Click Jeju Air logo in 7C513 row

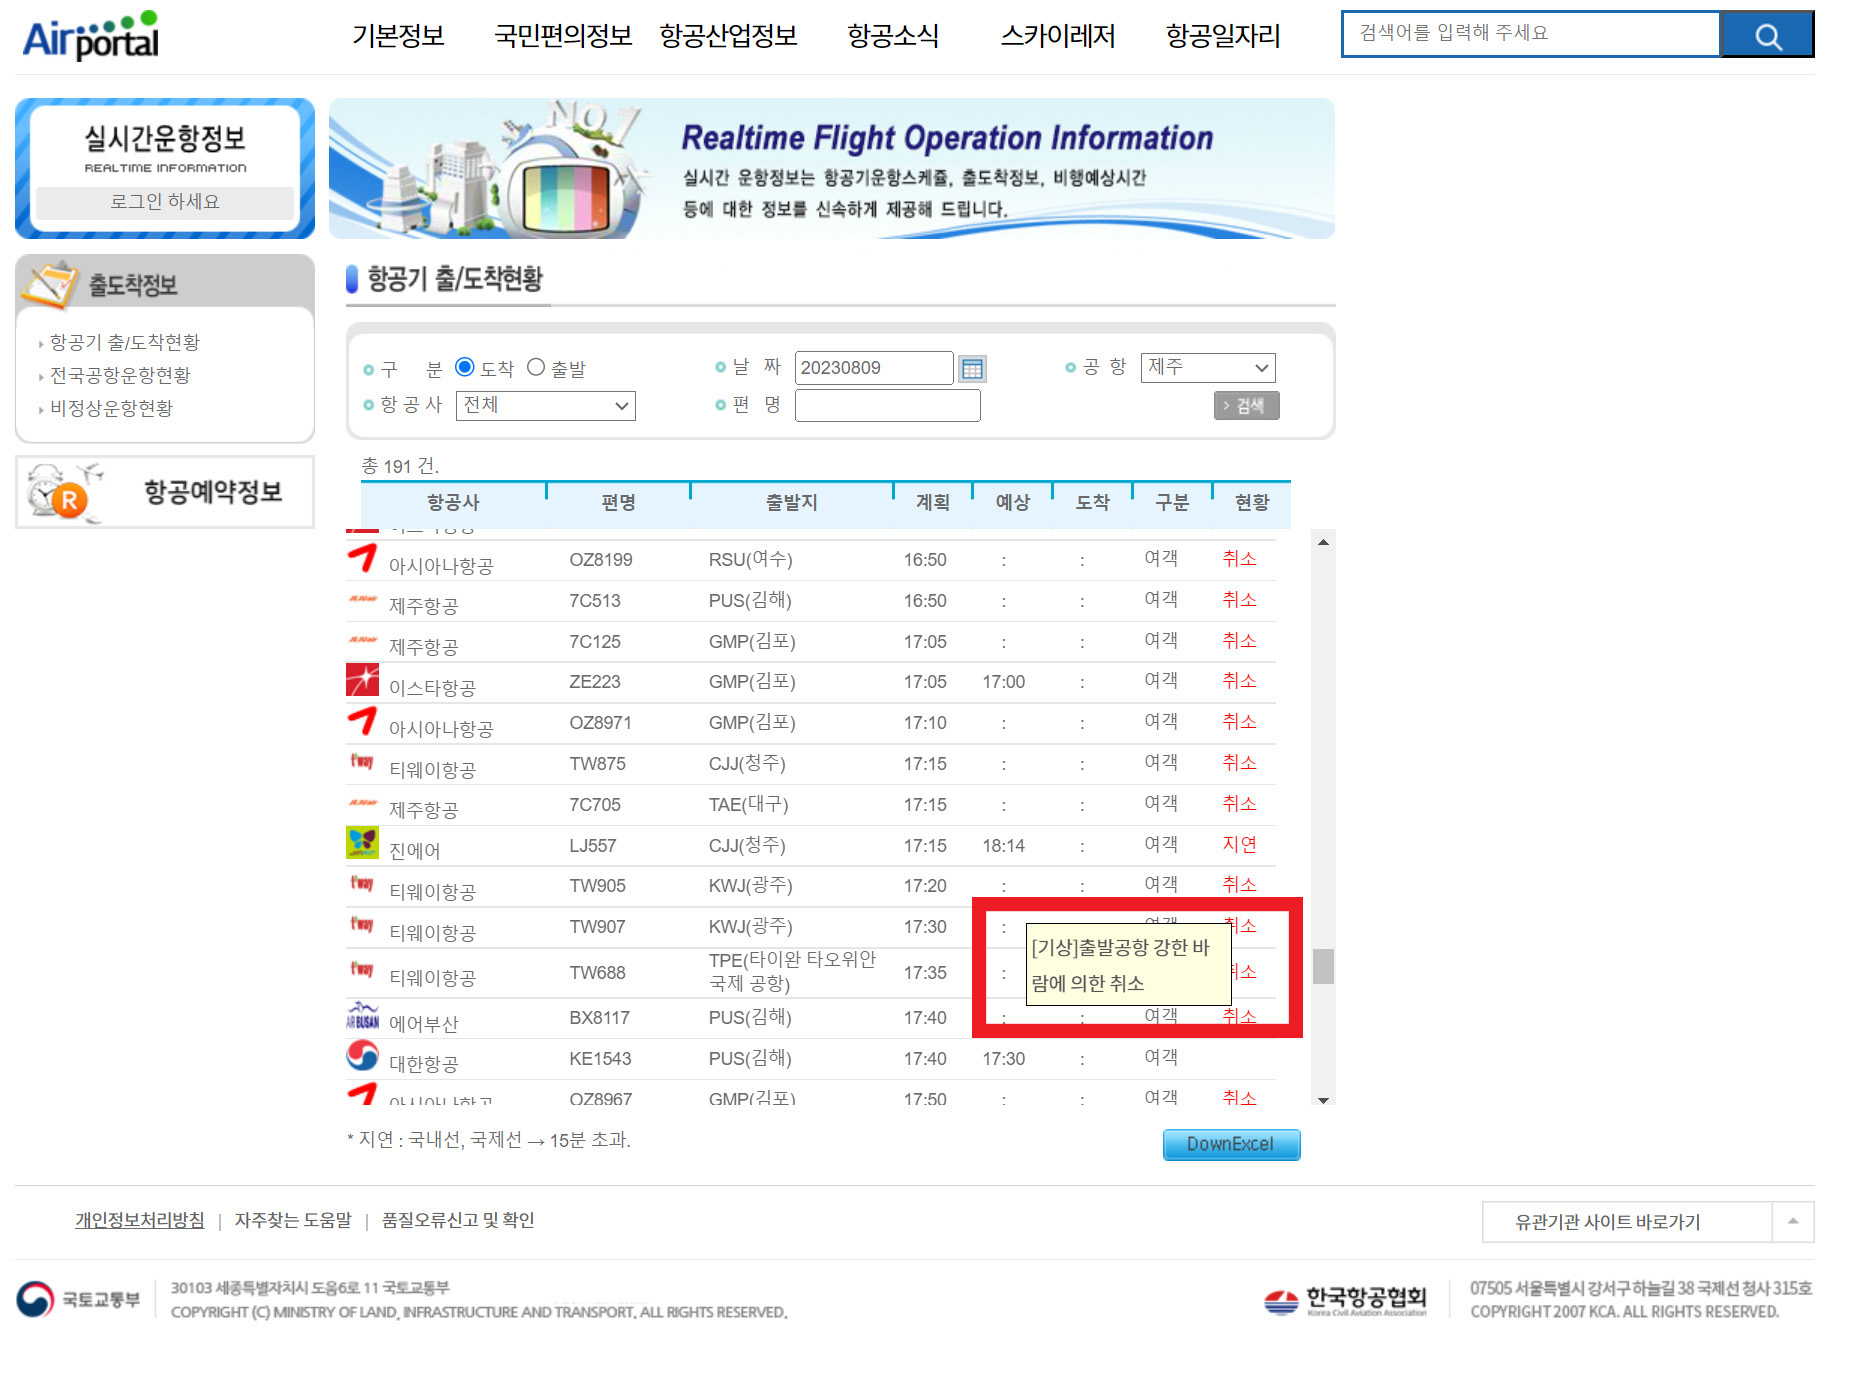point(362,599)
